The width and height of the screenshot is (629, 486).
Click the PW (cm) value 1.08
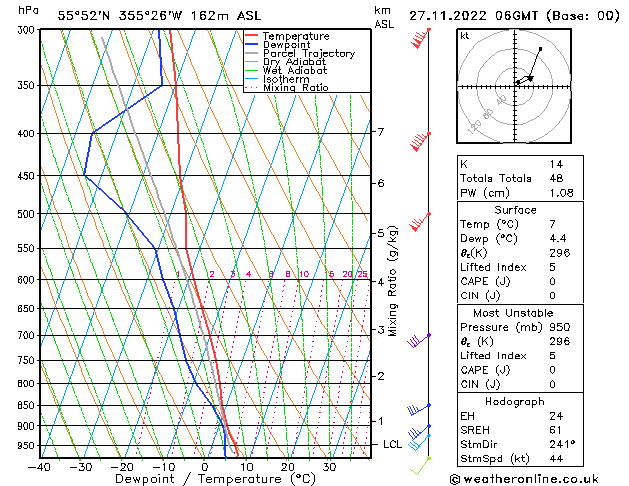pyautogui.click(x=562, y=193)
